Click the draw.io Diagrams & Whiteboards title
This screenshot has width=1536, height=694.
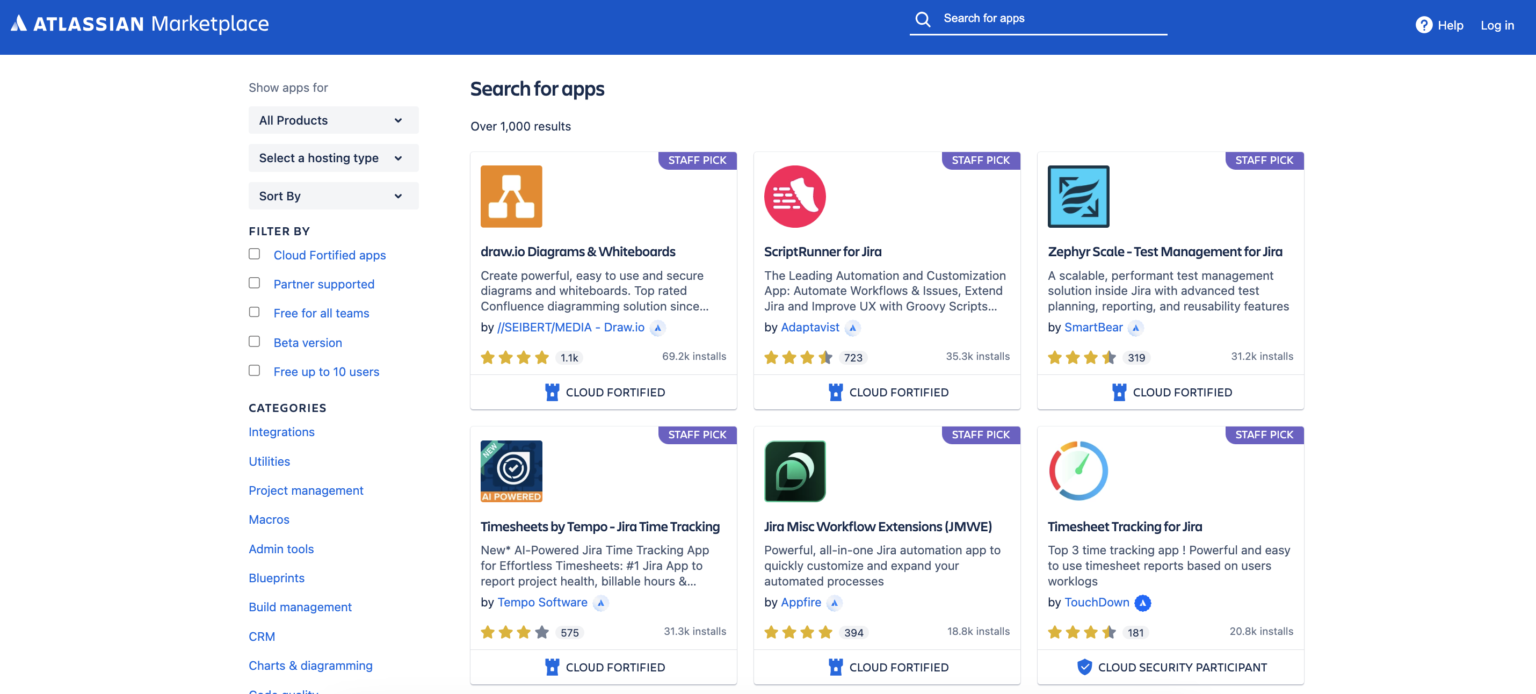[x=578, y=252]
